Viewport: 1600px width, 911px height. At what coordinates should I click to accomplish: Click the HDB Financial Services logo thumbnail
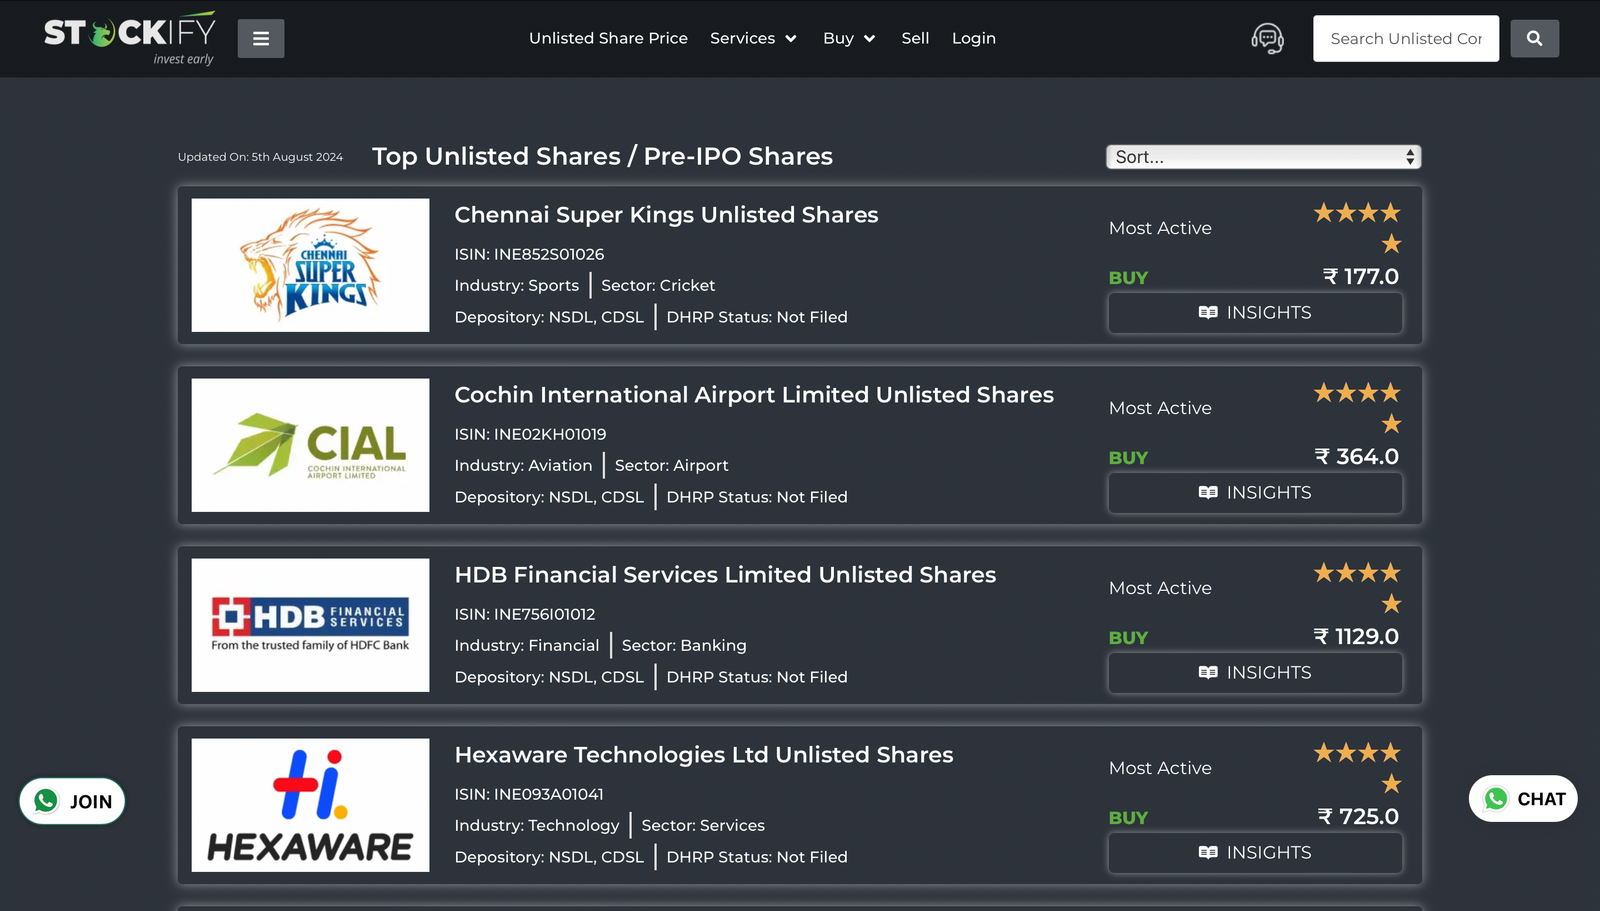coord(310,625)
